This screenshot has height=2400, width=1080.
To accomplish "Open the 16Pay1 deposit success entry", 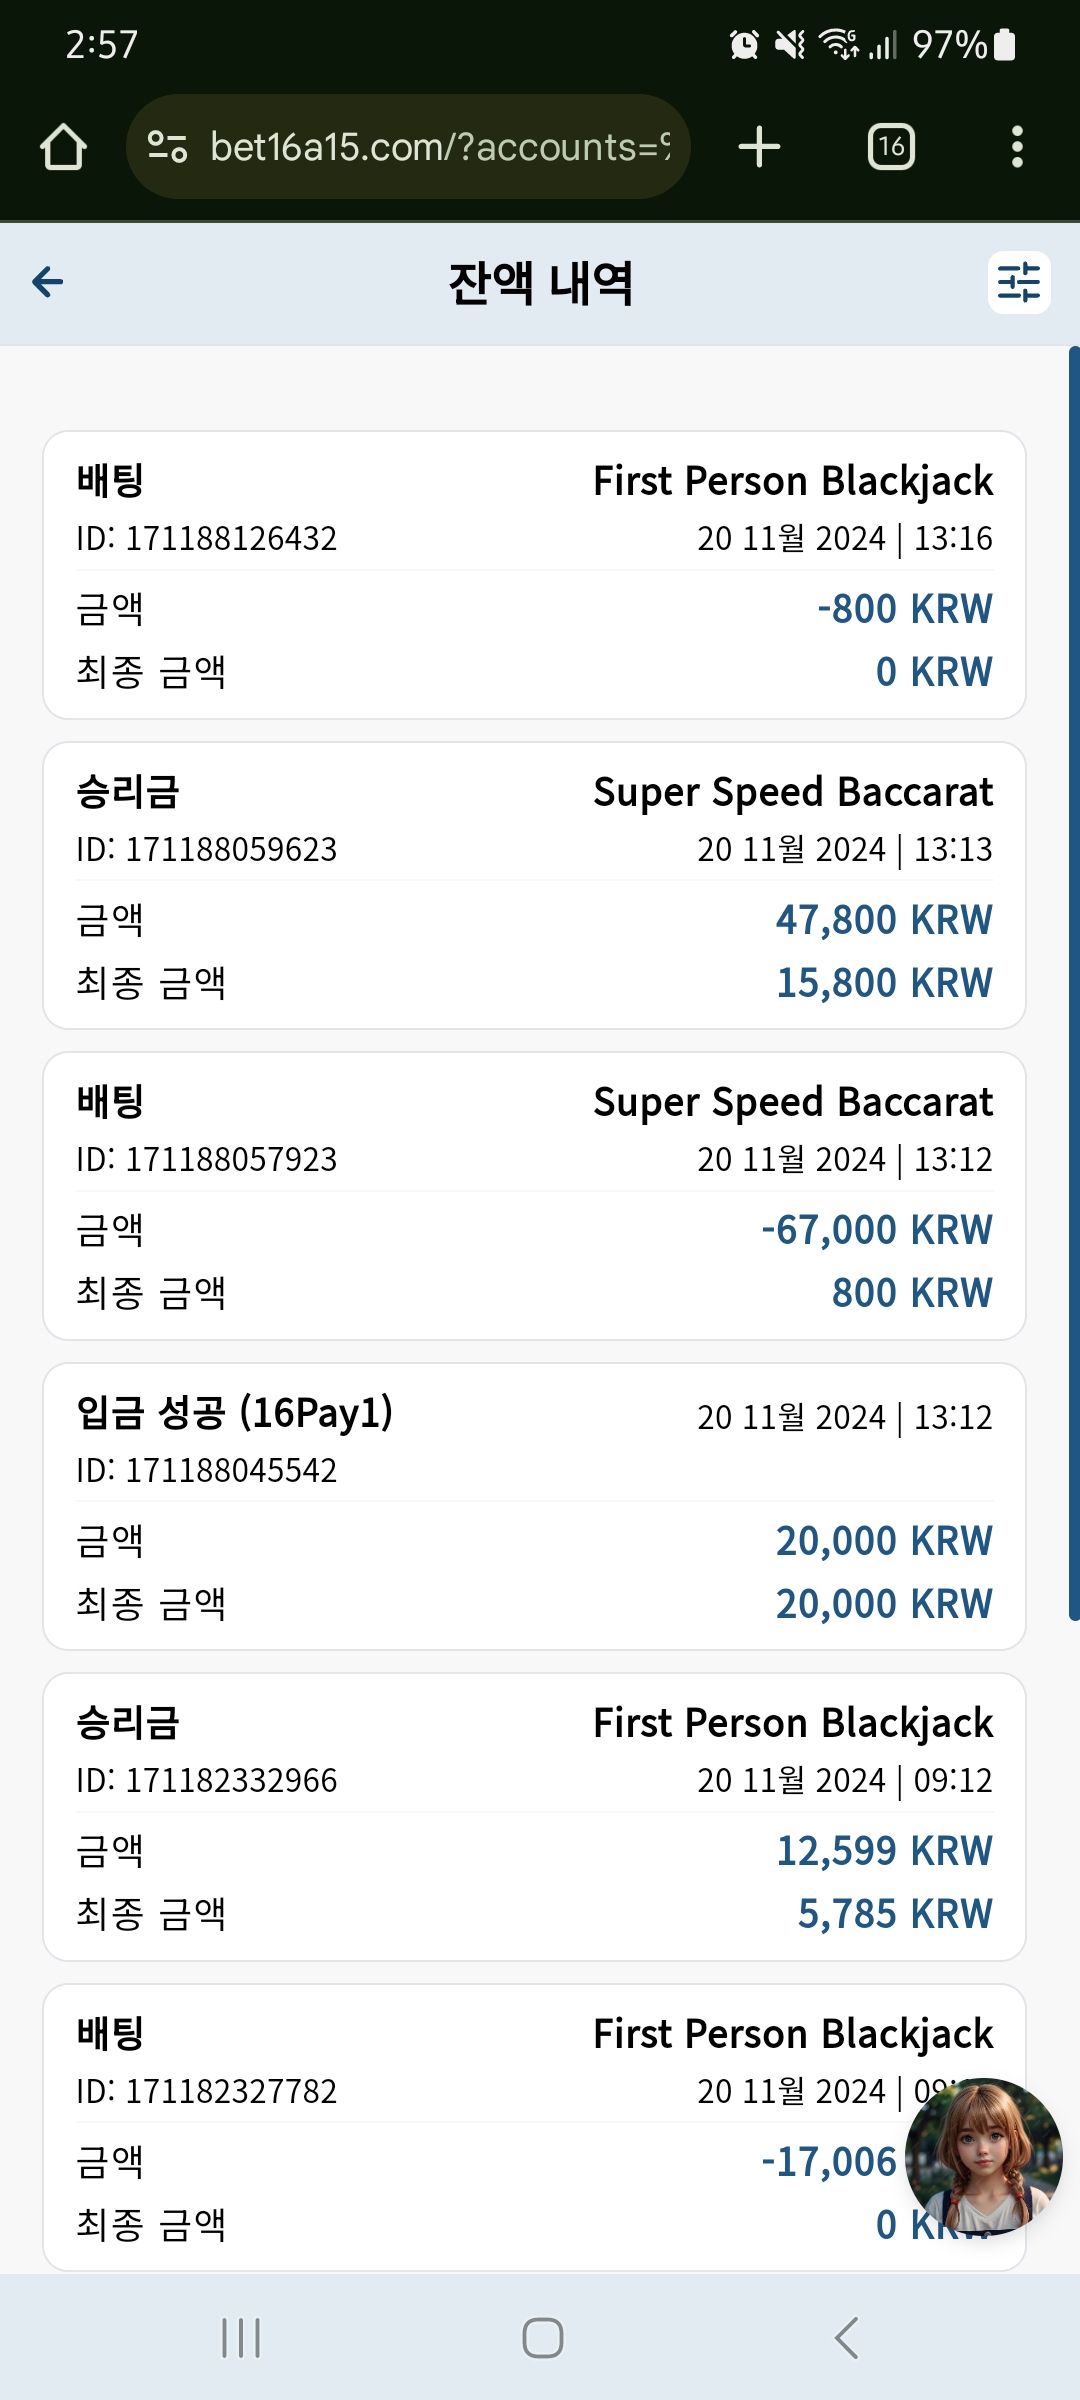I will pyautogui.click(x=534, y=1506).
